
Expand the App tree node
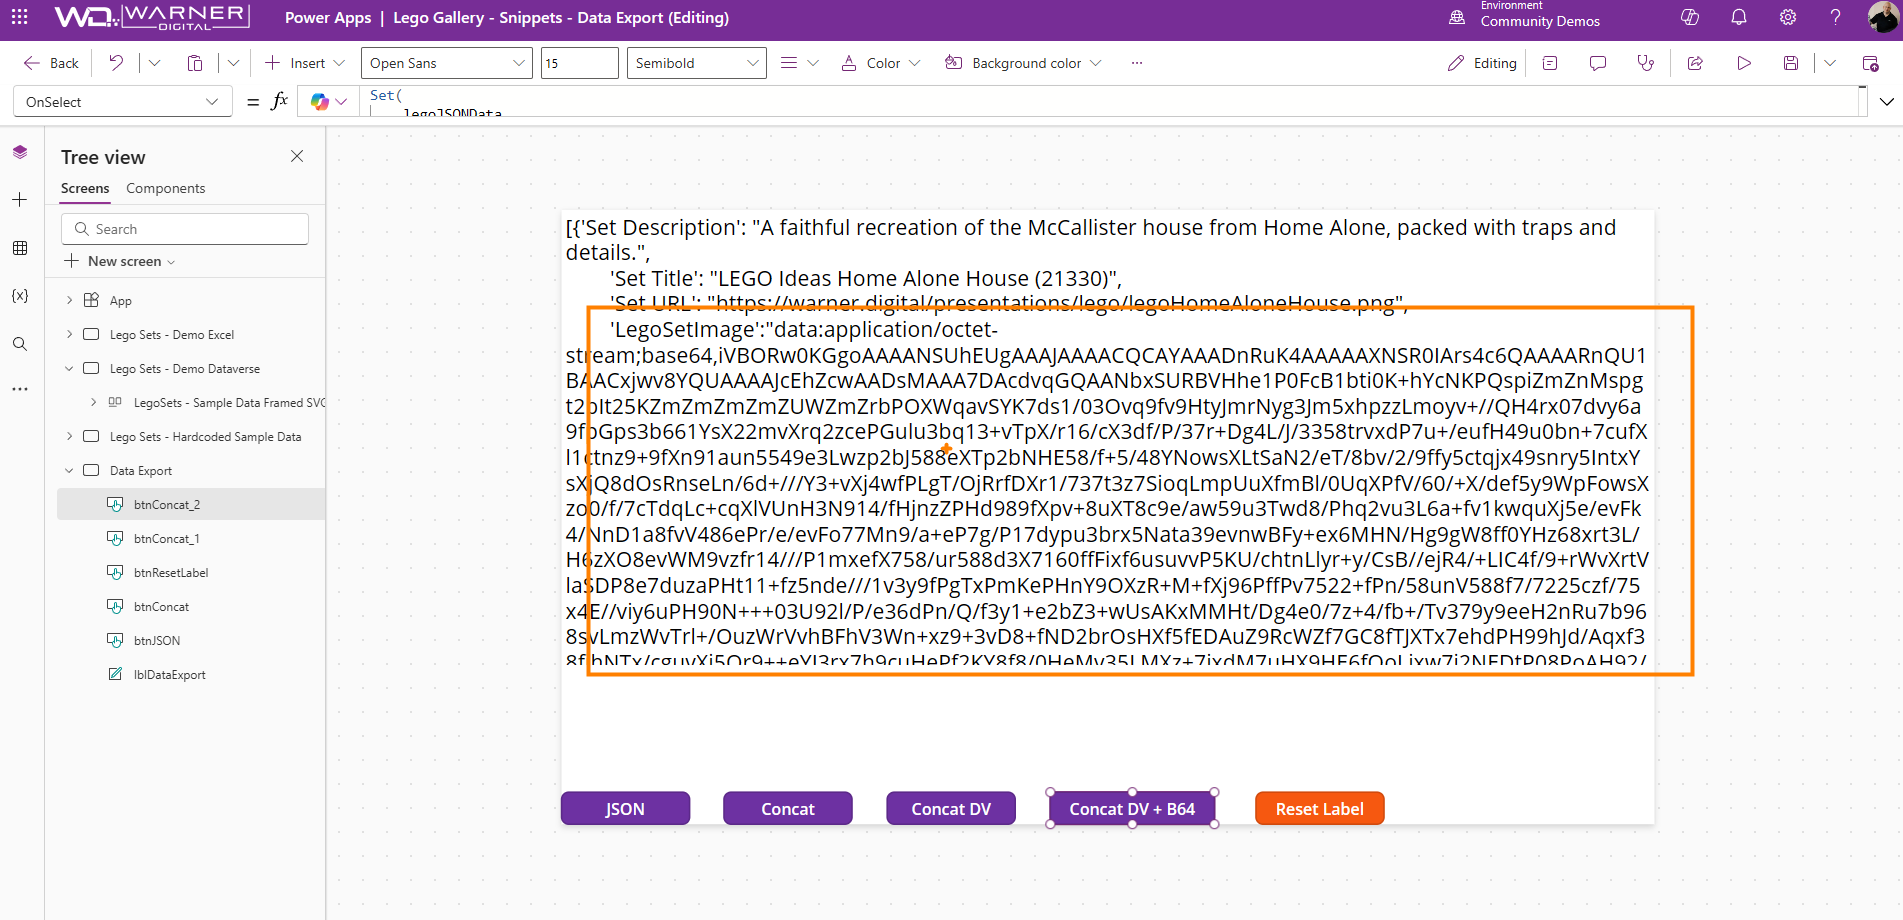[x=69, y=300]
